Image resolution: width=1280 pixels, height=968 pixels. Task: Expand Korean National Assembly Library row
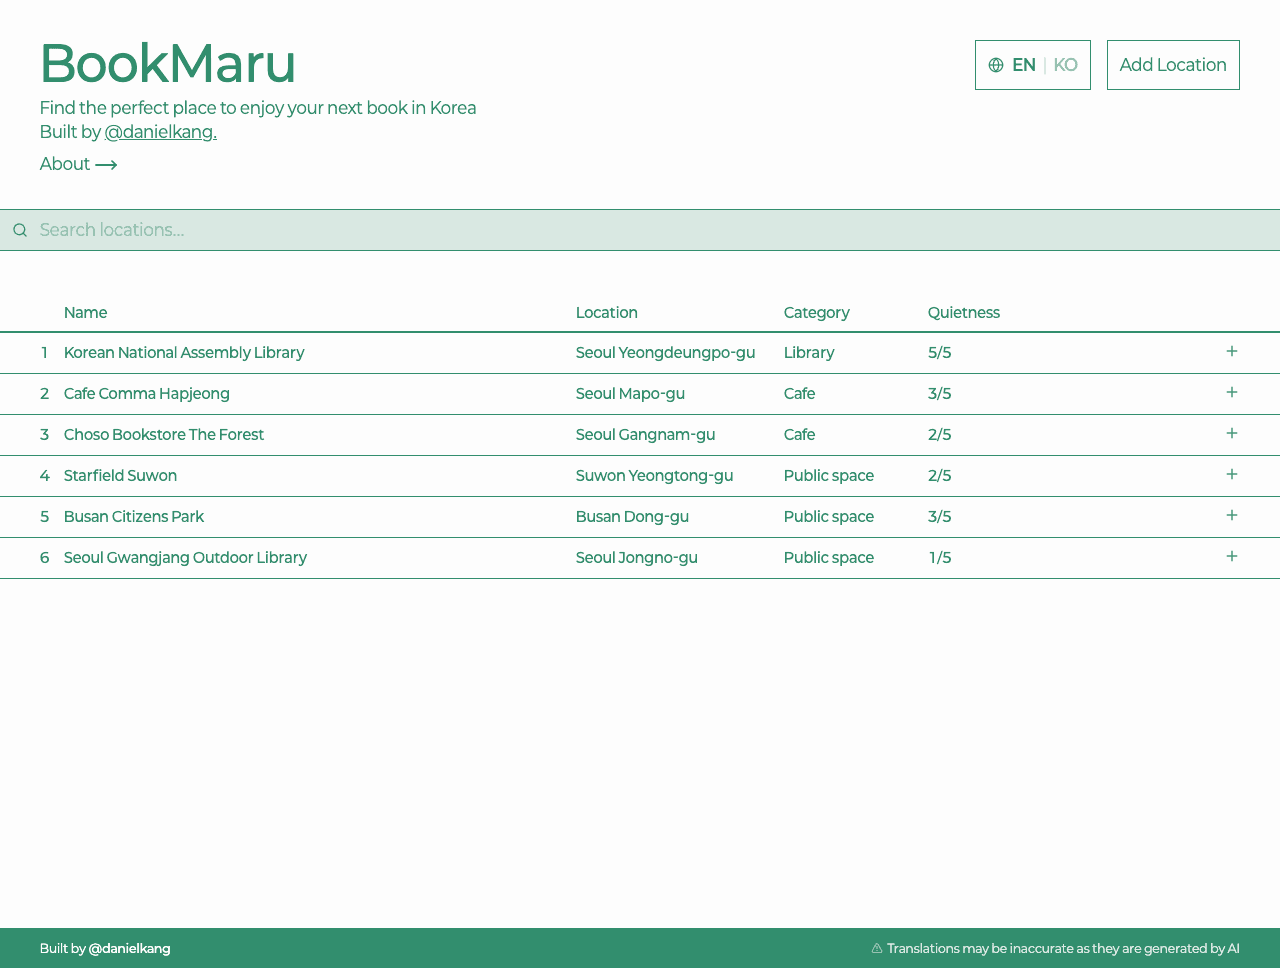1231,351
